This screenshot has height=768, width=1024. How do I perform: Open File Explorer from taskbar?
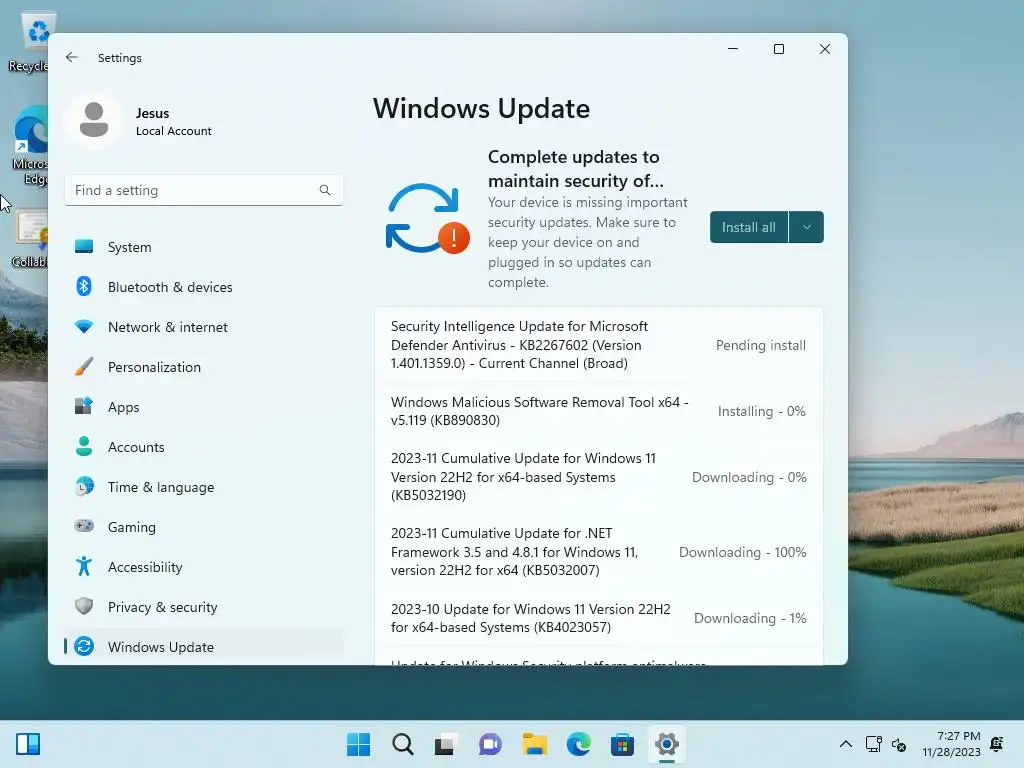pyautogui.click(x=534, y=744)
